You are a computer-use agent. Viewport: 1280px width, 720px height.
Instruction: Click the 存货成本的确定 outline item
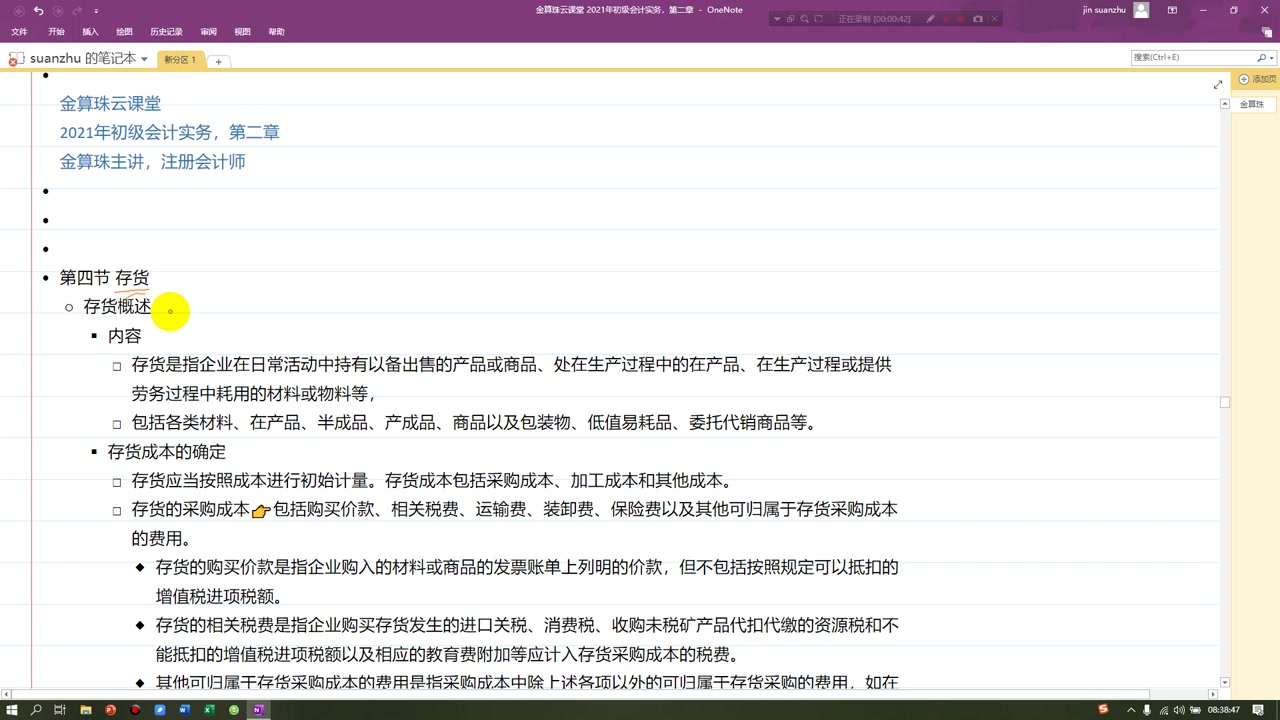167,452
